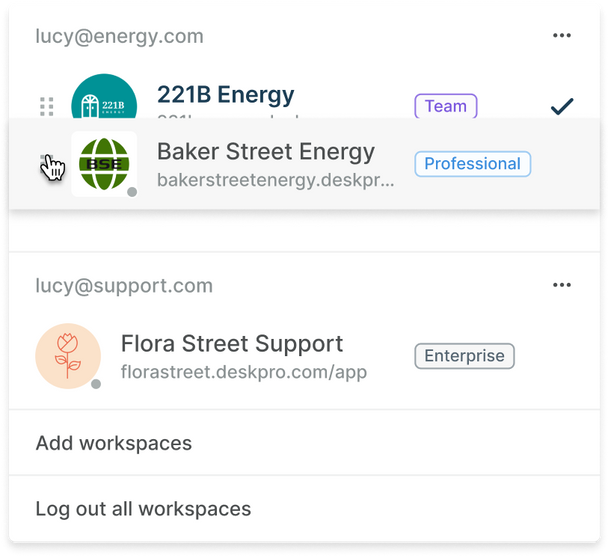Select the Baker Street Energy workspace name

[266, 152]
